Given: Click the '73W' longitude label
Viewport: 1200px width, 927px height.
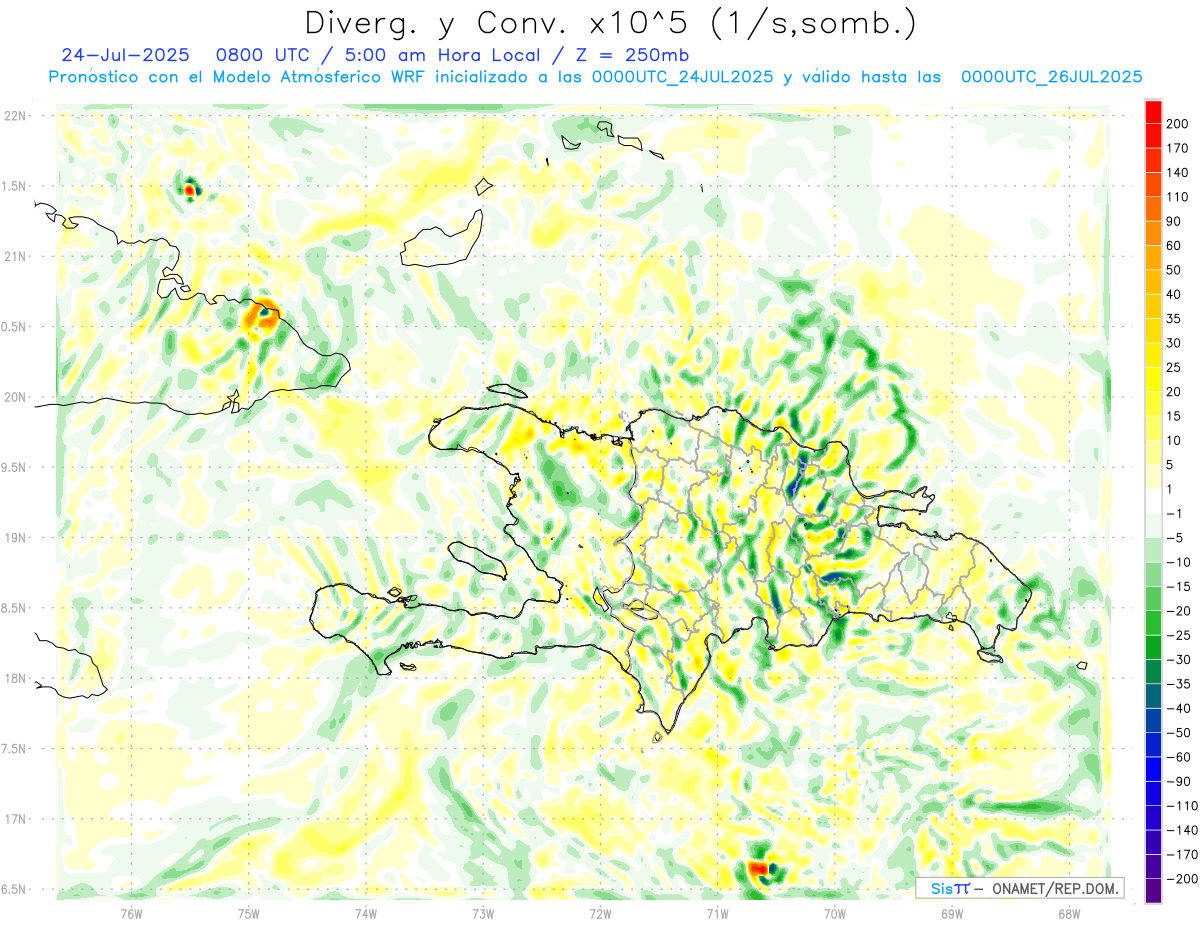Looking at the screenshot, I should (482, 913).
